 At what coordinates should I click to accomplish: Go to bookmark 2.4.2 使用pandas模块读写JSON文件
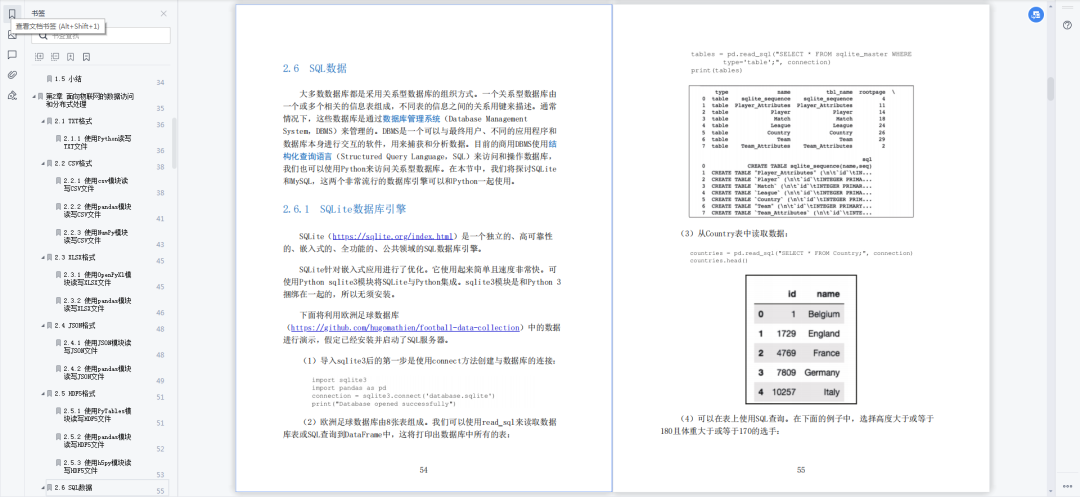(x=98, y=372)
